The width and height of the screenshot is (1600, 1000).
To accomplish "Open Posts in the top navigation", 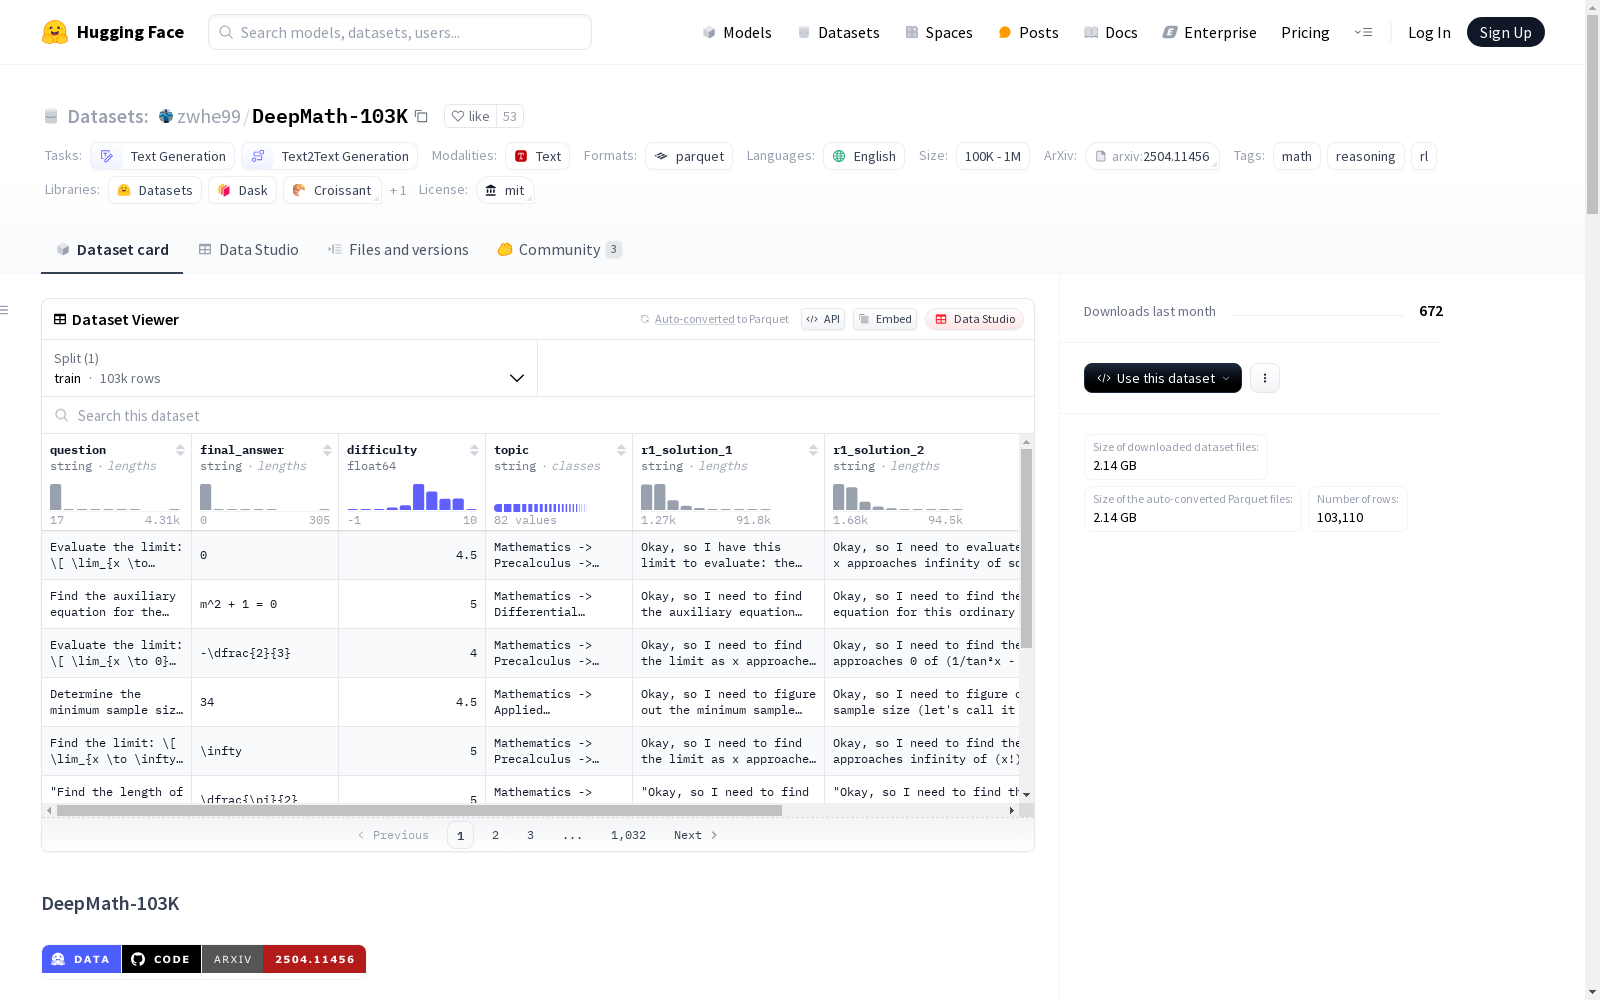I will pos(1028,32).
